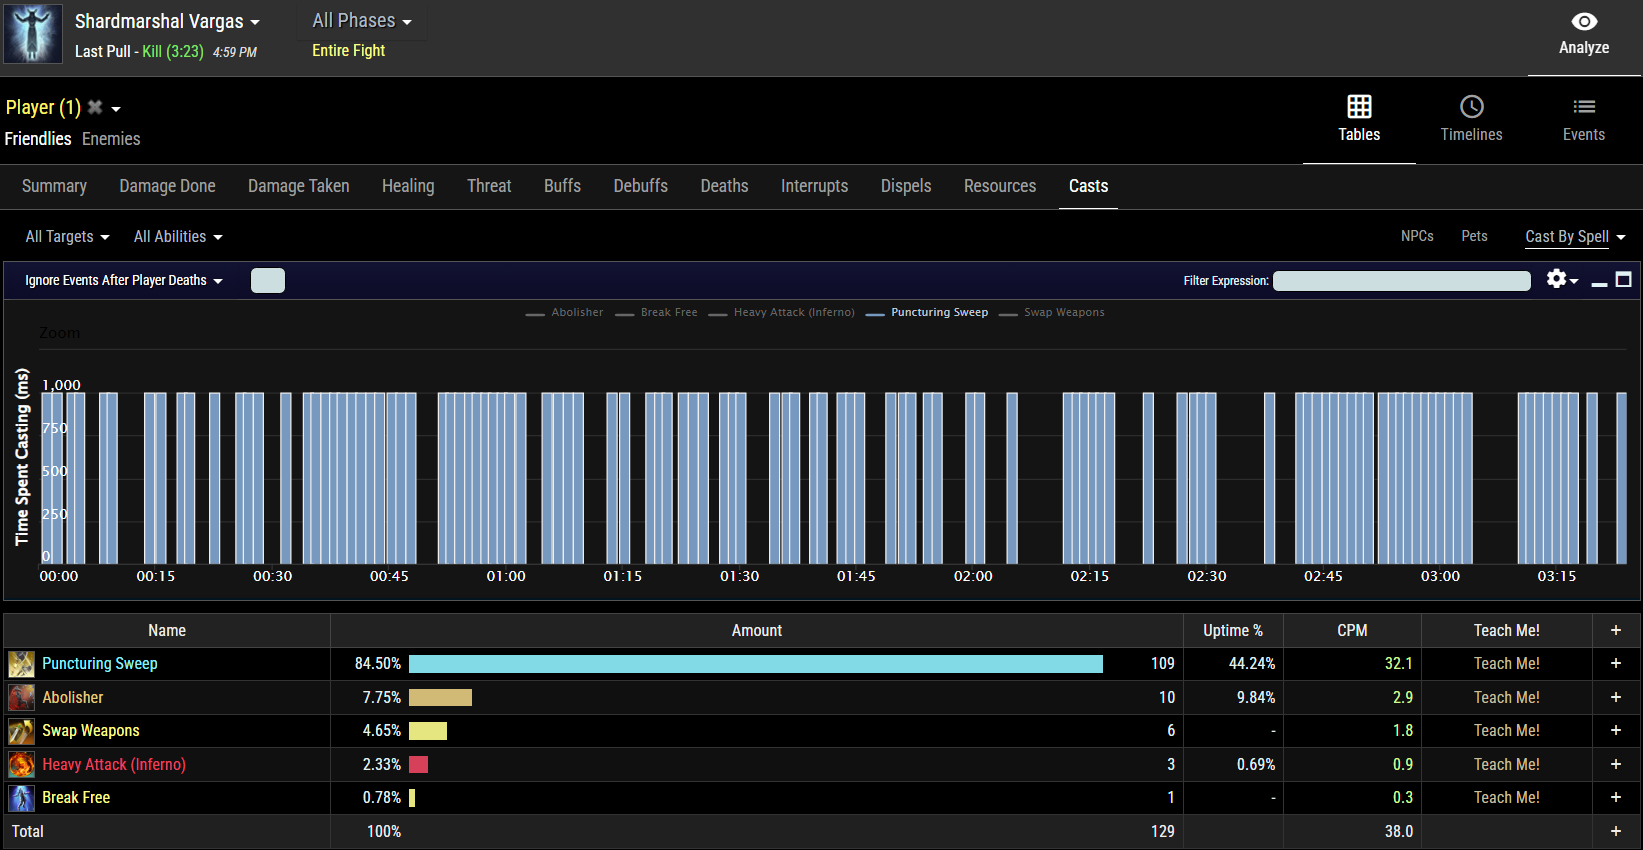The width and height of the screenshot is (1643, 850).
Task: Expand the Abolisher row with the plus
Action: click(1616, 697)
